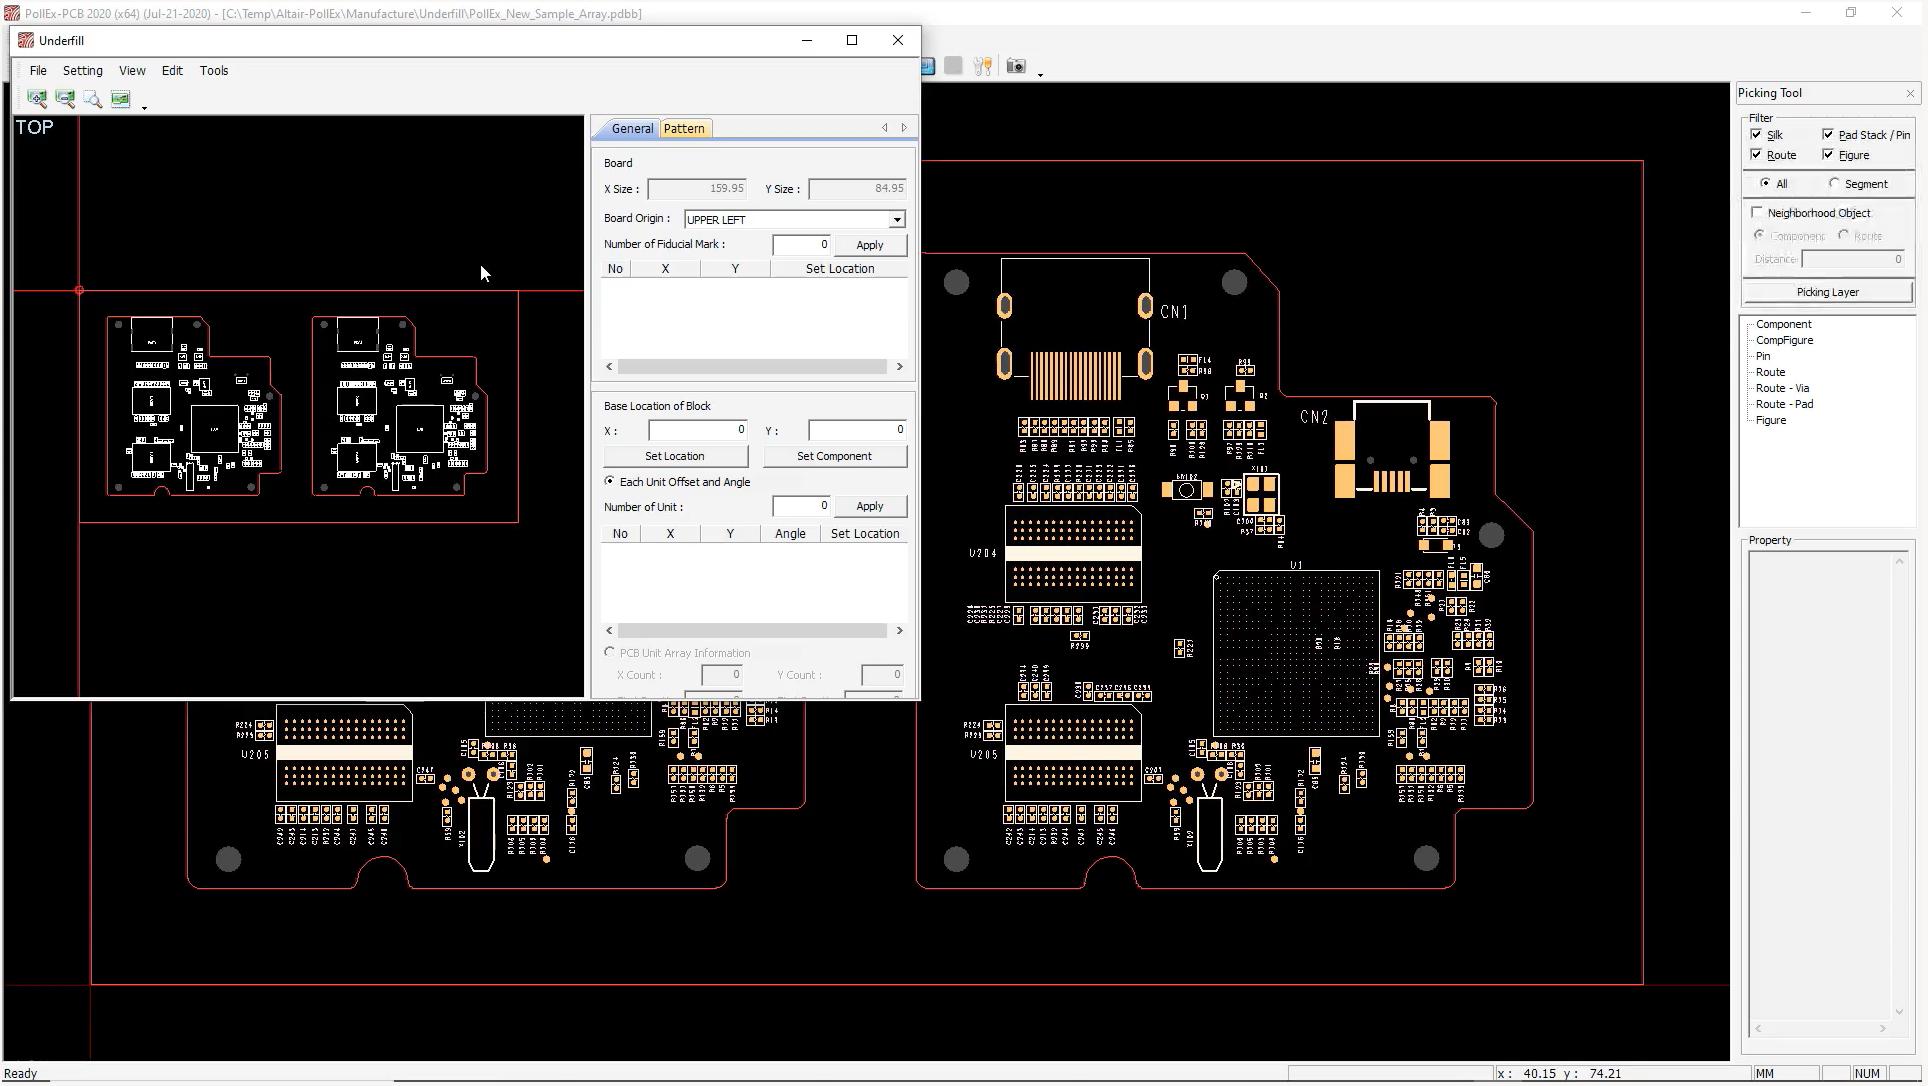The height and width of the screenshot is (1086, 1928).
Task: Uncheck the Silk filter checkbox
Action: tap(1757, 134)
